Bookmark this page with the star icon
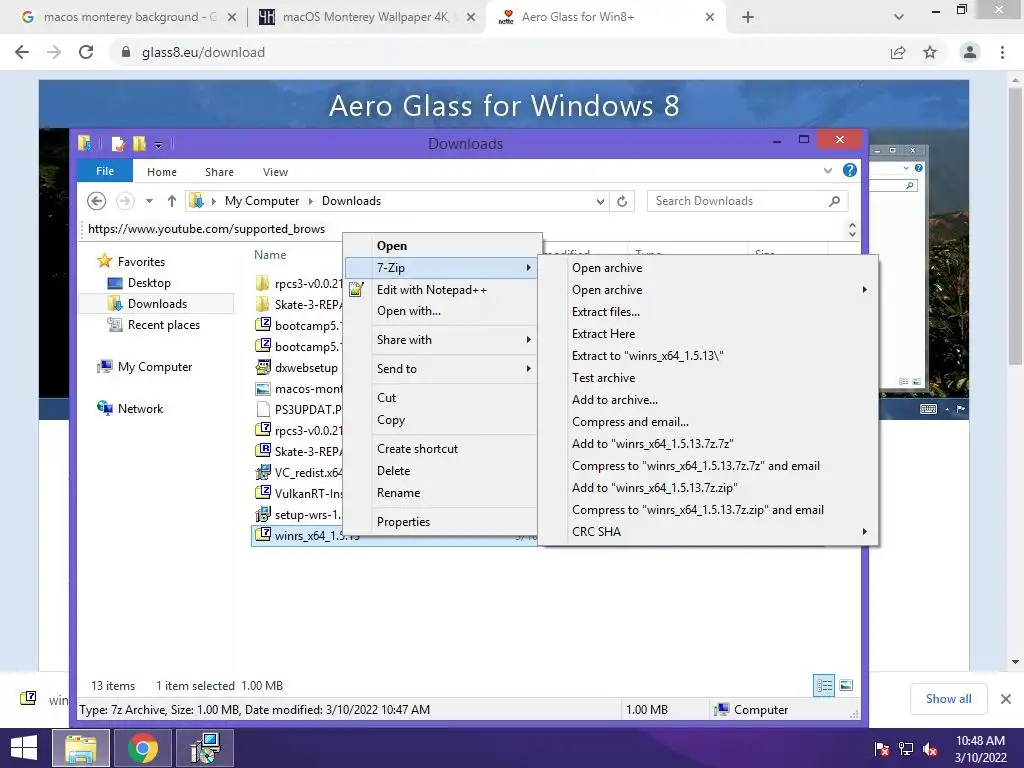The width and height of the screenshot is (1024, 768). [930, 52]
